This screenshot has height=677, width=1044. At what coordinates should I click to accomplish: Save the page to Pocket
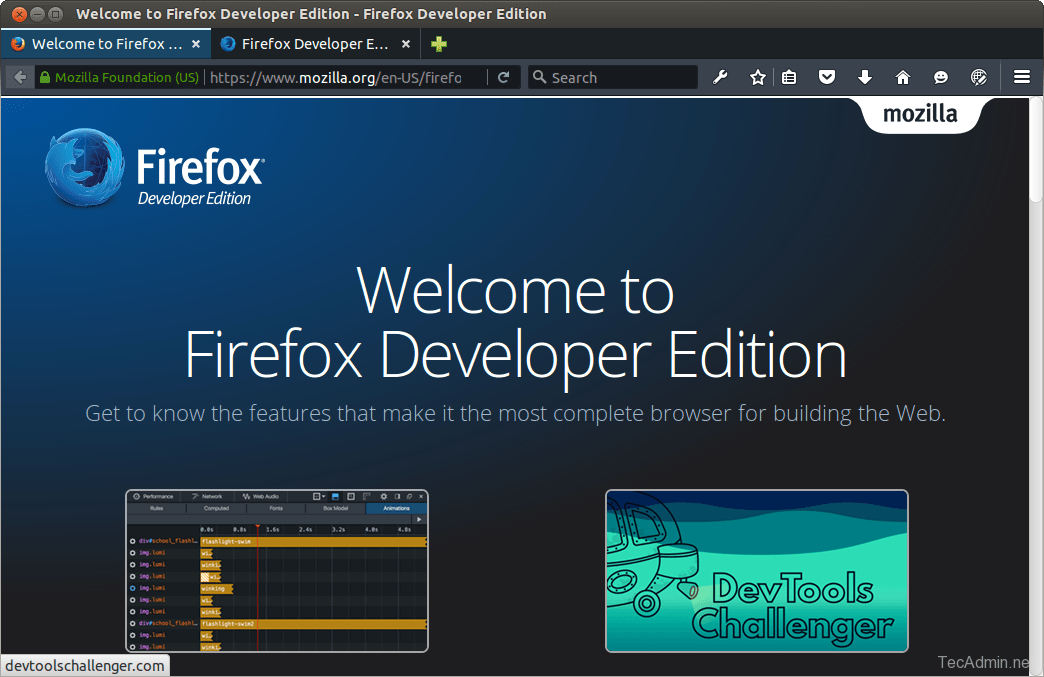827,77
